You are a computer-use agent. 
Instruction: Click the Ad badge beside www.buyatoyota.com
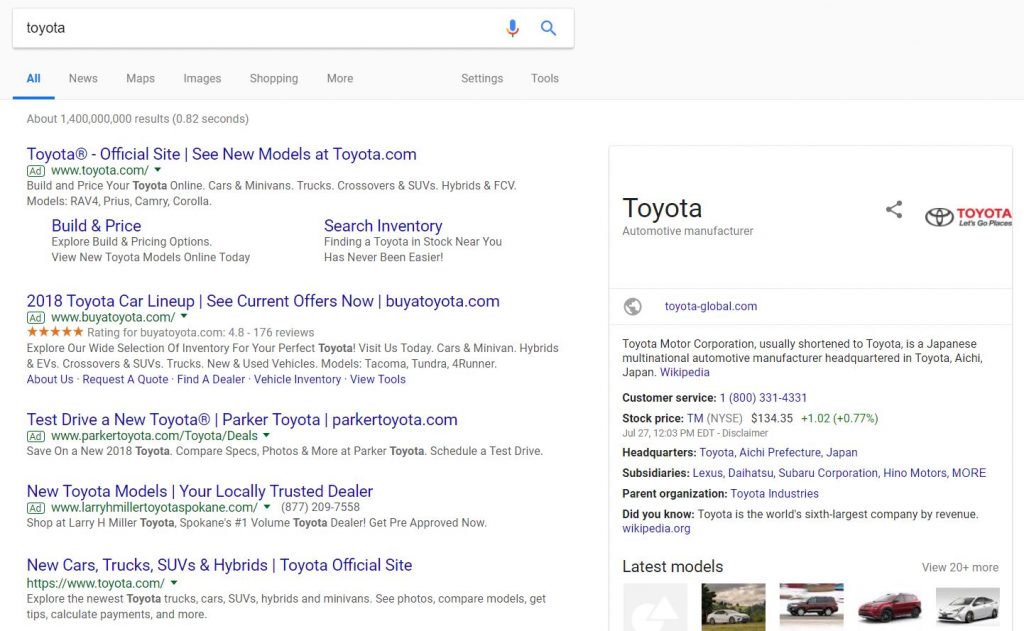36,318
